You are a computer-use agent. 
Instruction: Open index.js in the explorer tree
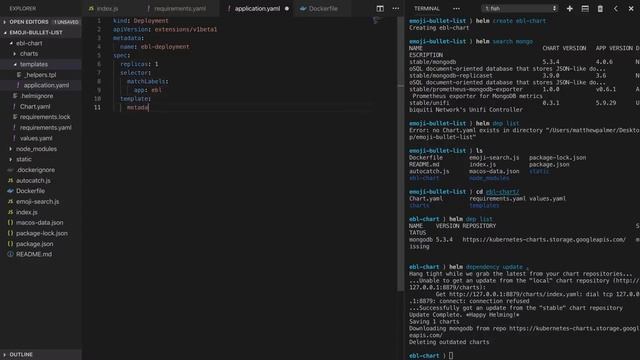tap(27, 212)
